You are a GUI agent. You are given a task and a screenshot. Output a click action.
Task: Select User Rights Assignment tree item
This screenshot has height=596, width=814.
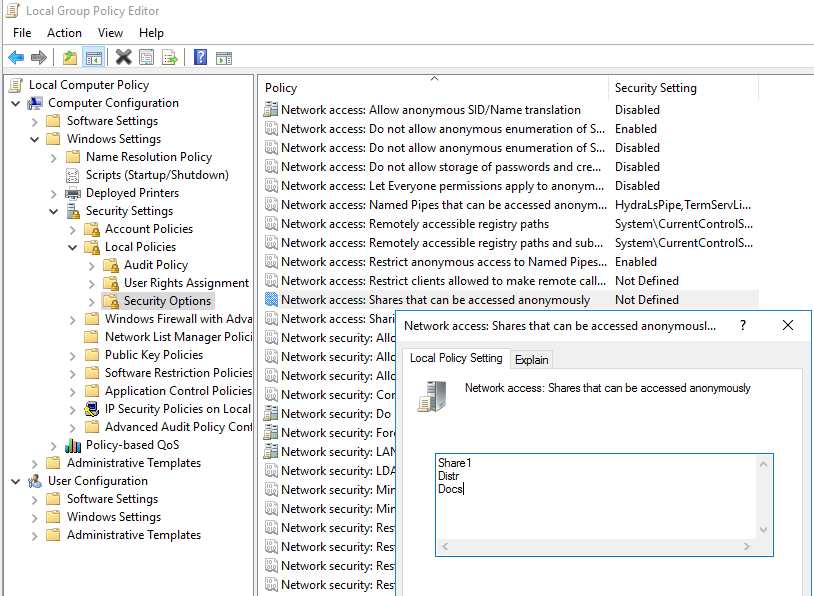tap(186, 283)
